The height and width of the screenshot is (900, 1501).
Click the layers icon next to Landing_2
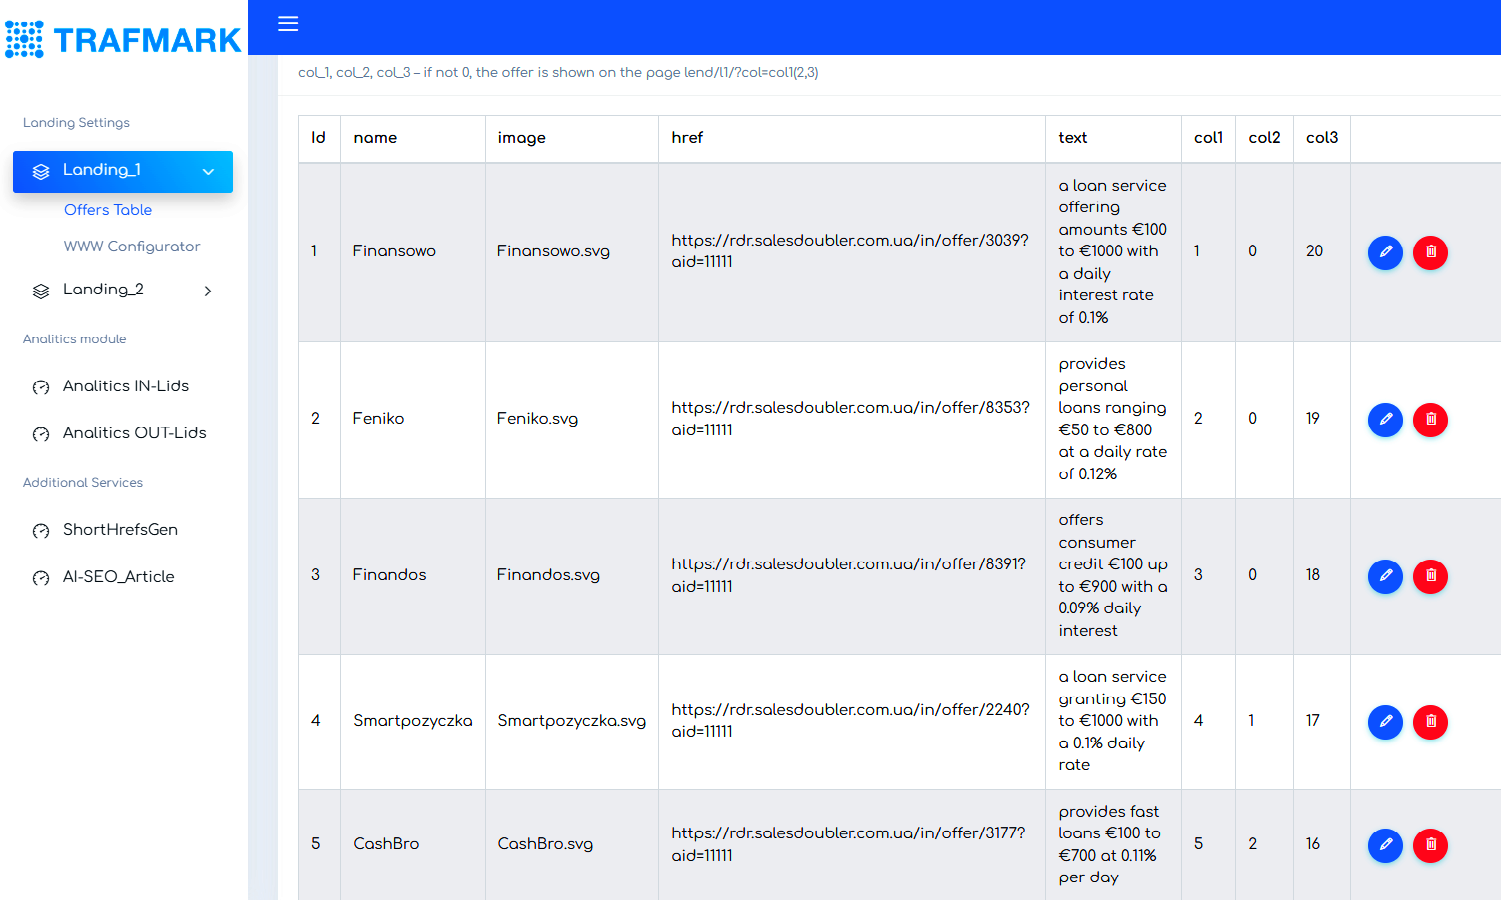pos(41,289)
